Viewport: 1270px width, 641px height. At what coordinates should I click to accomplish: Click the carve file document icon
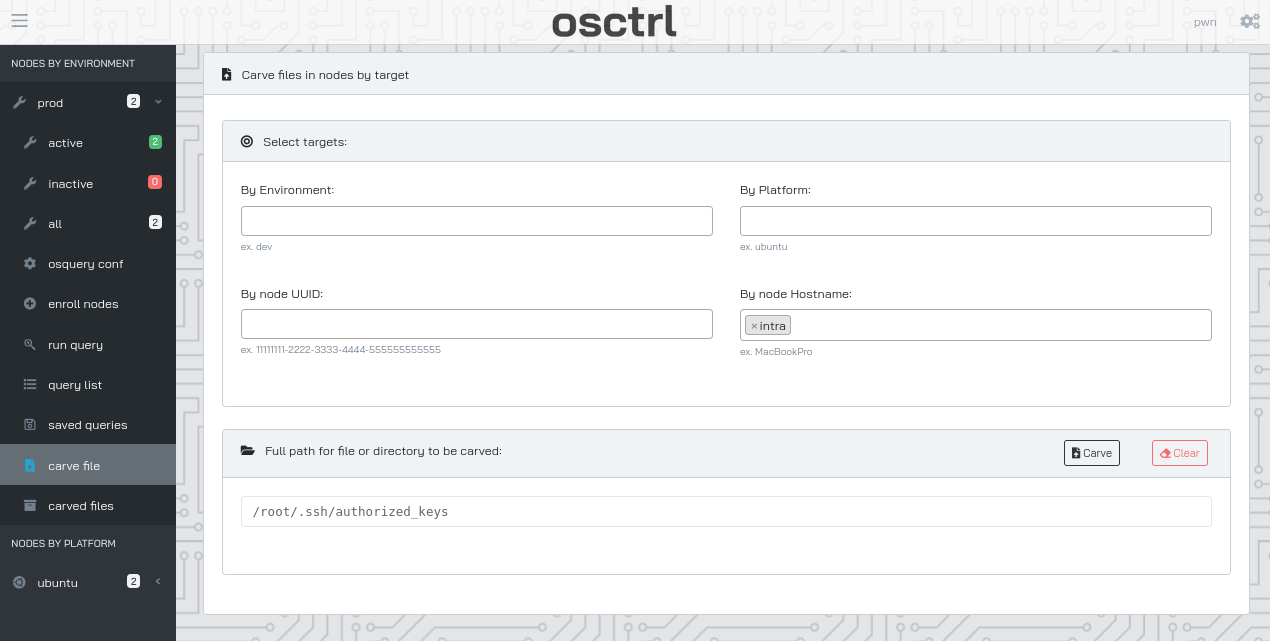click(x=30, y=466)
